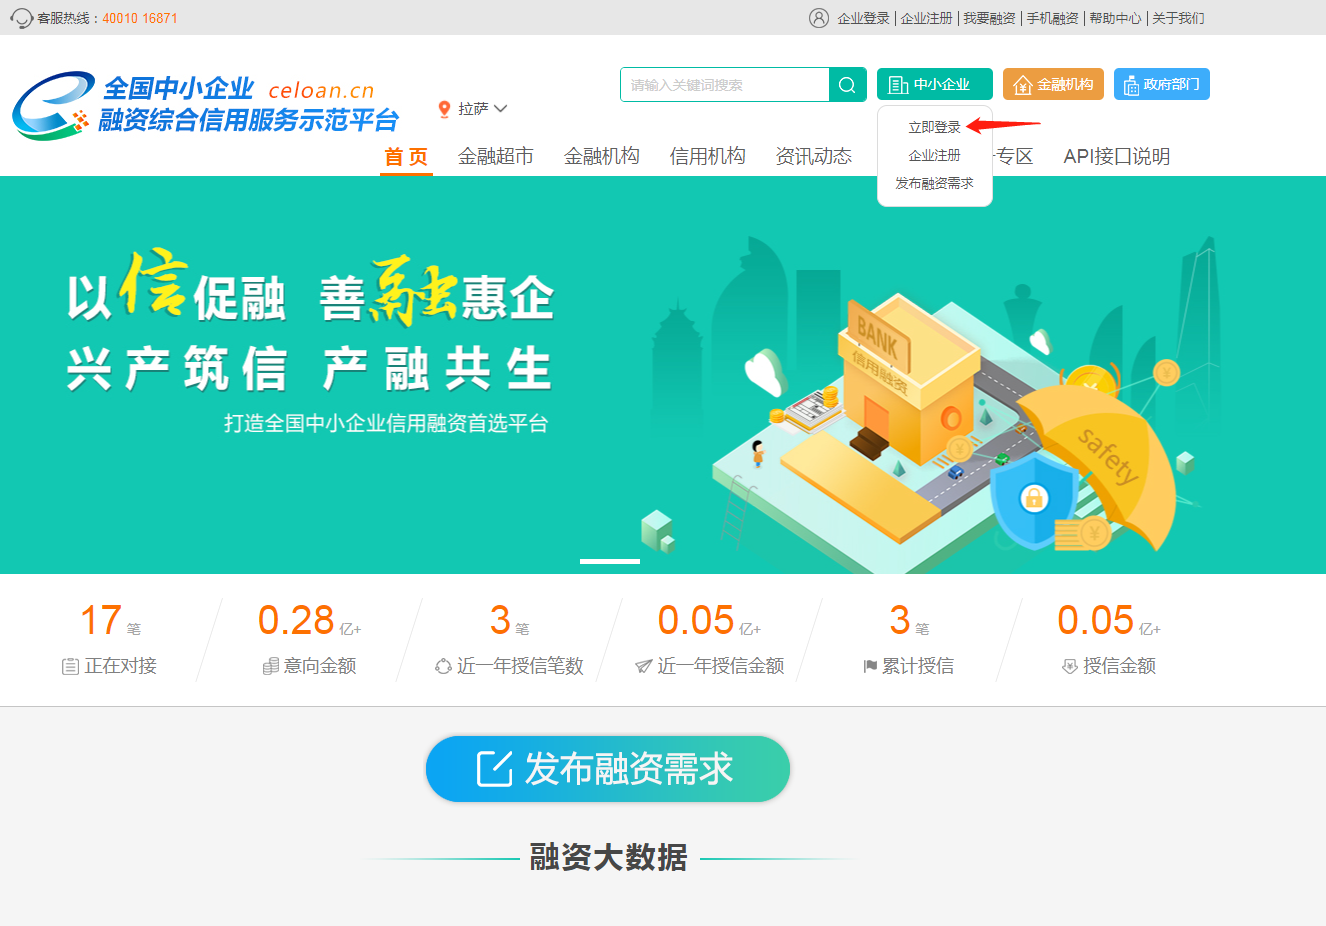The width and height of the screenshot is (1326, 926).
Task: Click the banner carousel indicator bar
Action: point(610,561)
